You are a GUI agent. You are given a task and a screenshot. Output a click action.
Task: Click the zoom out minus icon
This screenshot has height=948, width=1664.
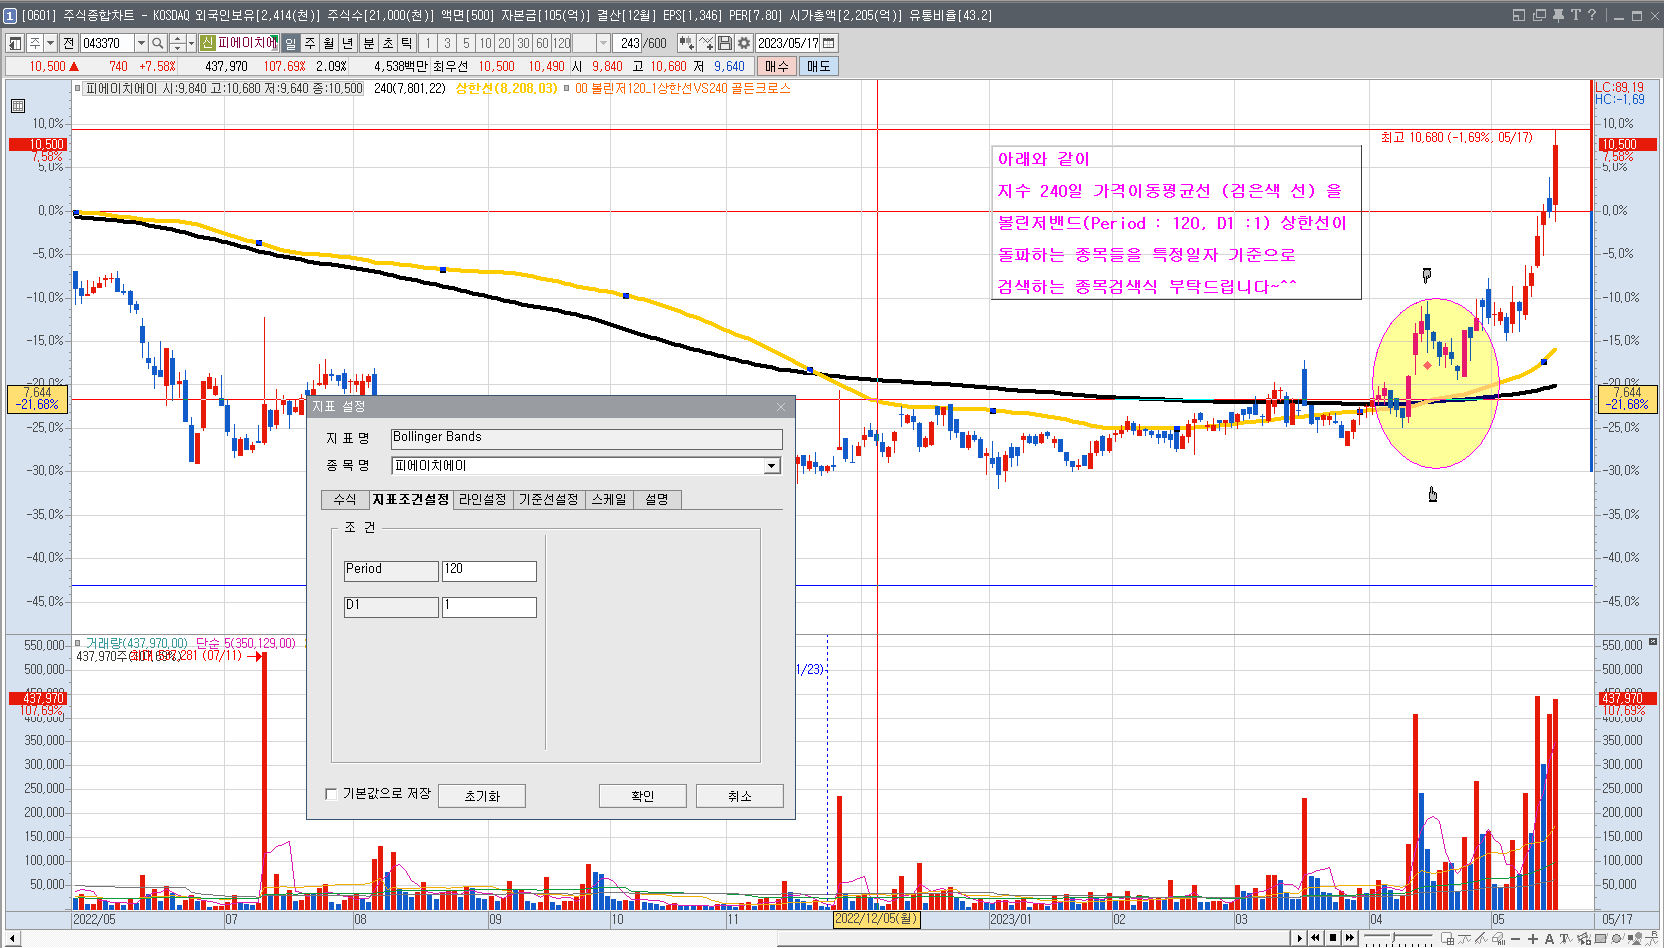(1516, 939)
